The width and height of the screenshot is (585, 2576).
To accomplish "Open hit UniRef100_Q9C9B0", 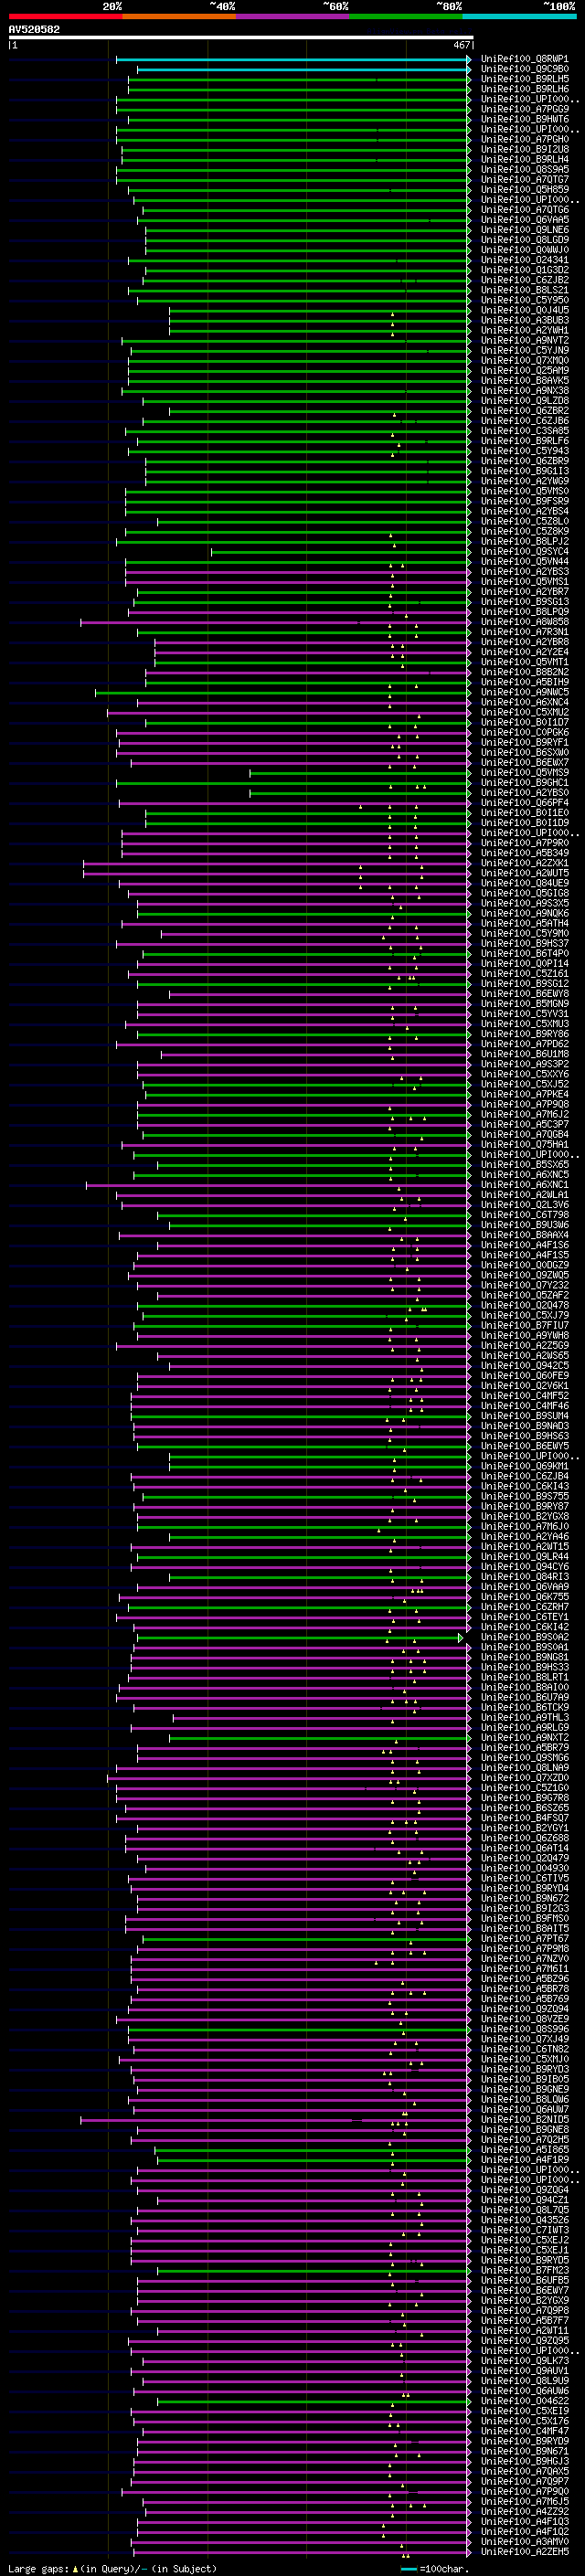I will click(524, 69).
